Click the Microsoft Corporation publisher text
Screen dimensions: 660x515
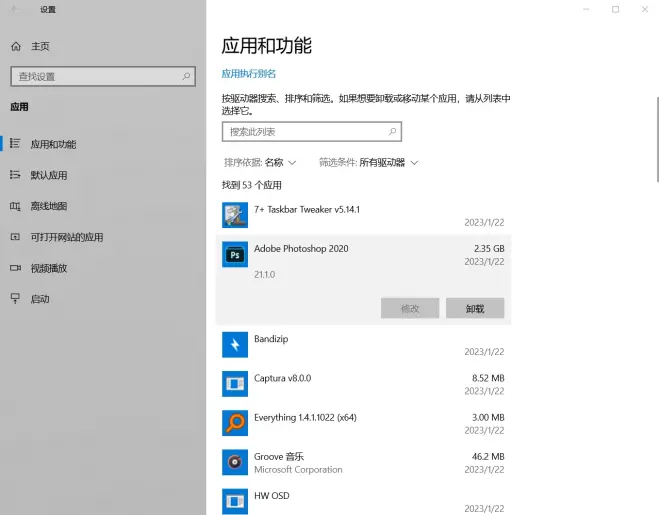[x=298, y=470]
